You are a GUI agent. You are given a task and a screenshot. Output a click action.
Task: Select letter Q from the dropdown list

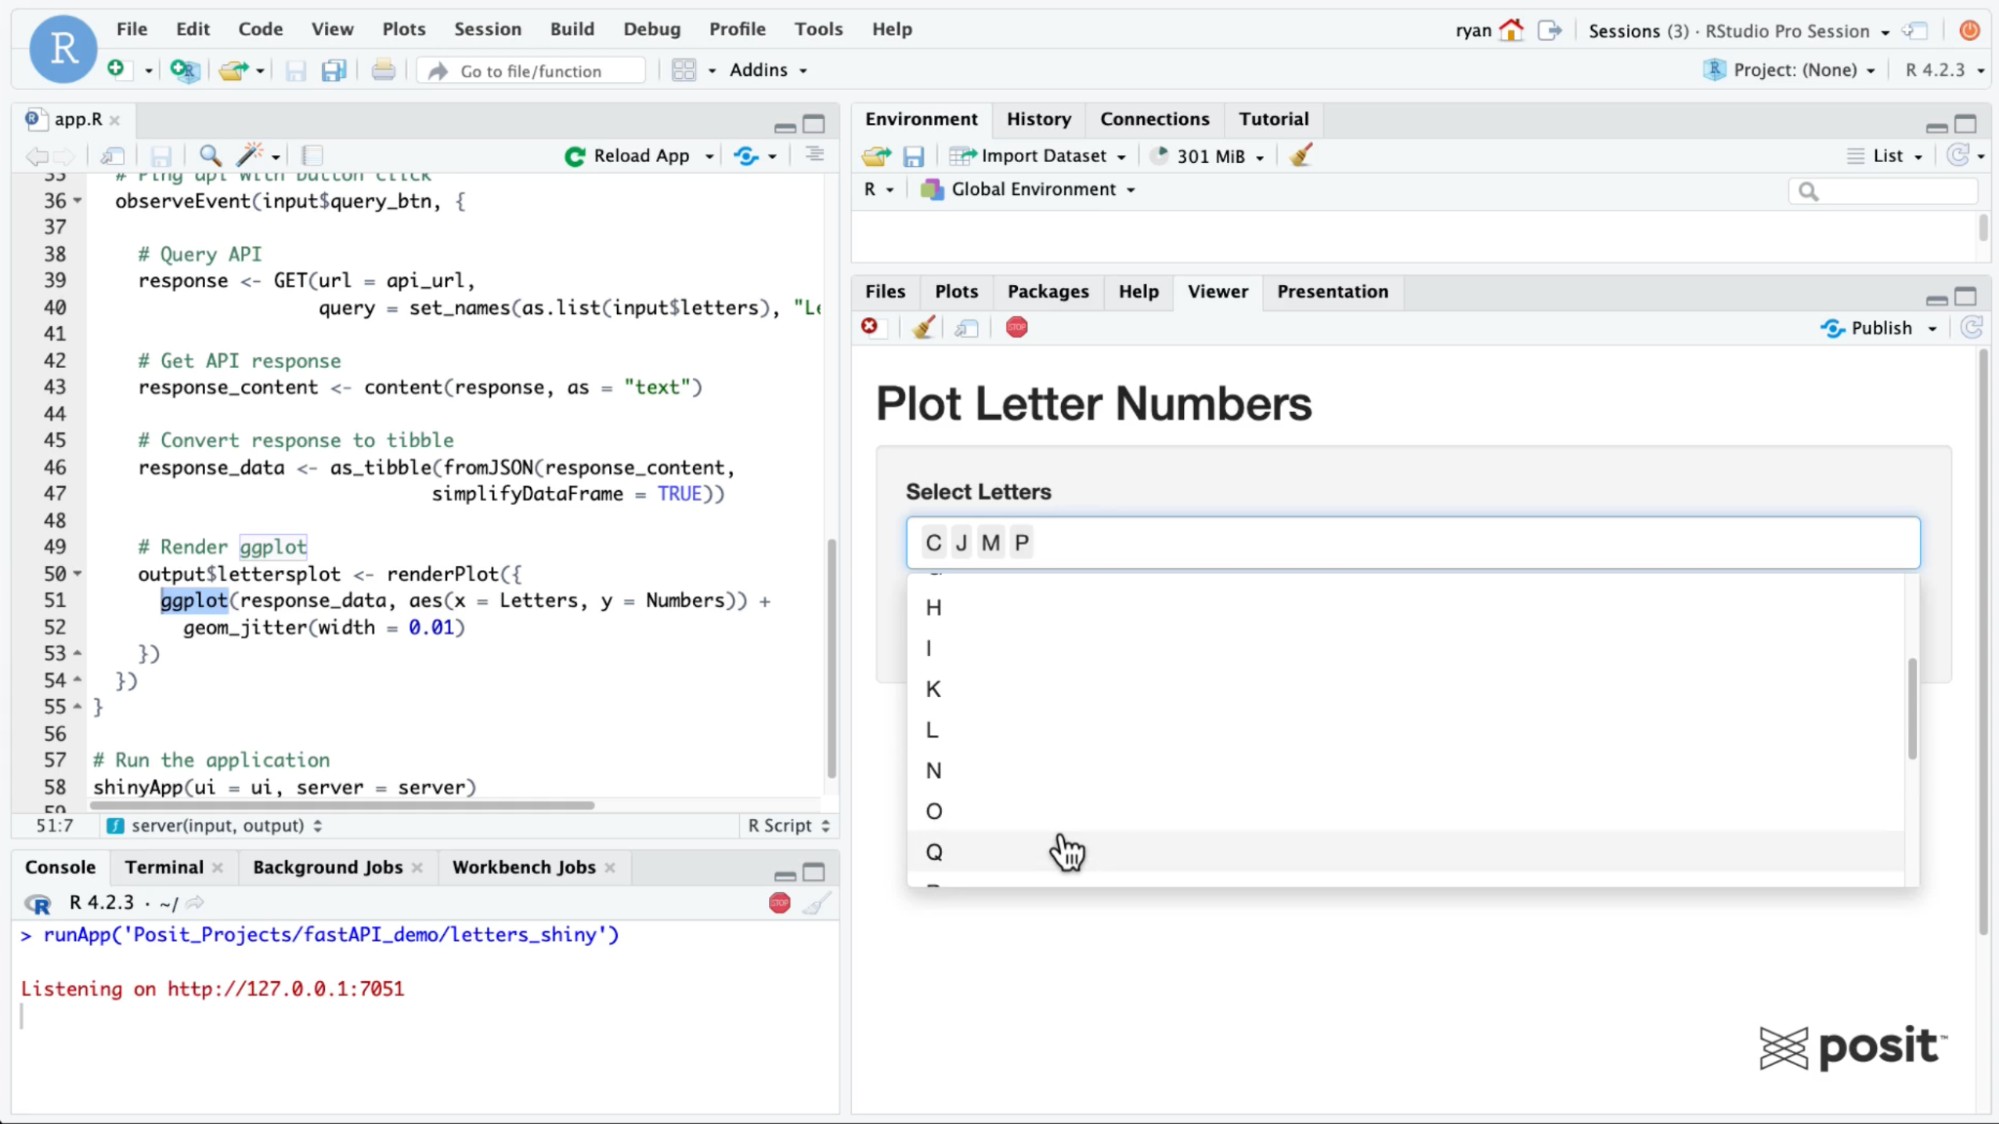click(934, 852)
